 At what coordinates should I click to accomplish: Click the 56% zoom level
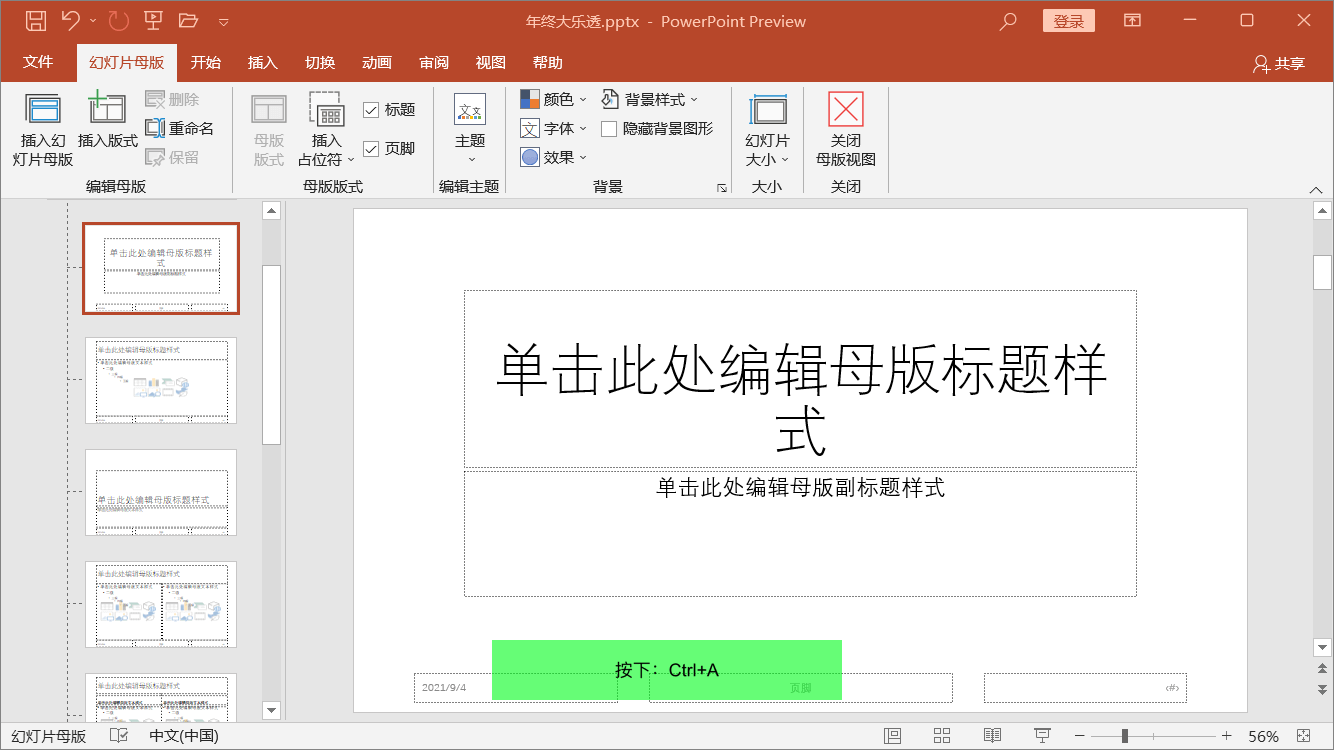(x=1263, y=736)
